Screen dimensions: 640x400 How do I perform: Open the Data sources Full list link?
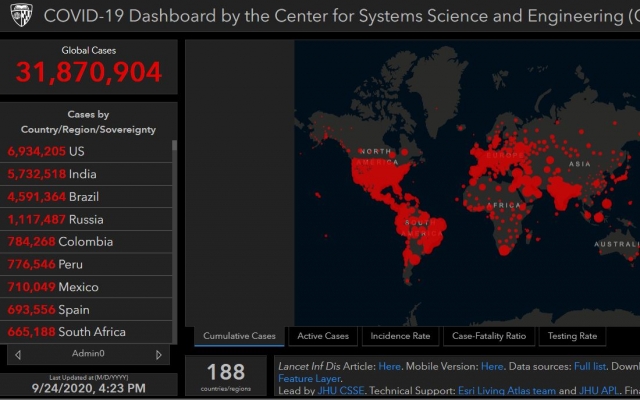(x=590, y=366)
